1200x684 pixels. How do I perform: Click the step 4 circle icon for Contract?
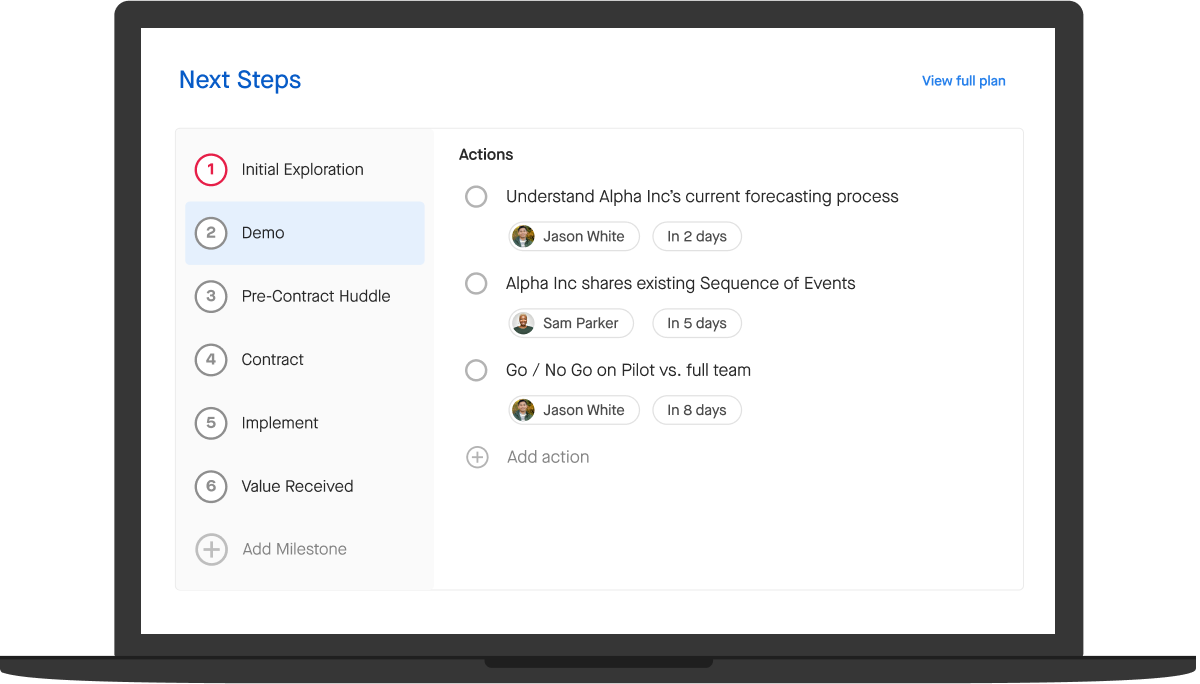click(211, 360)
